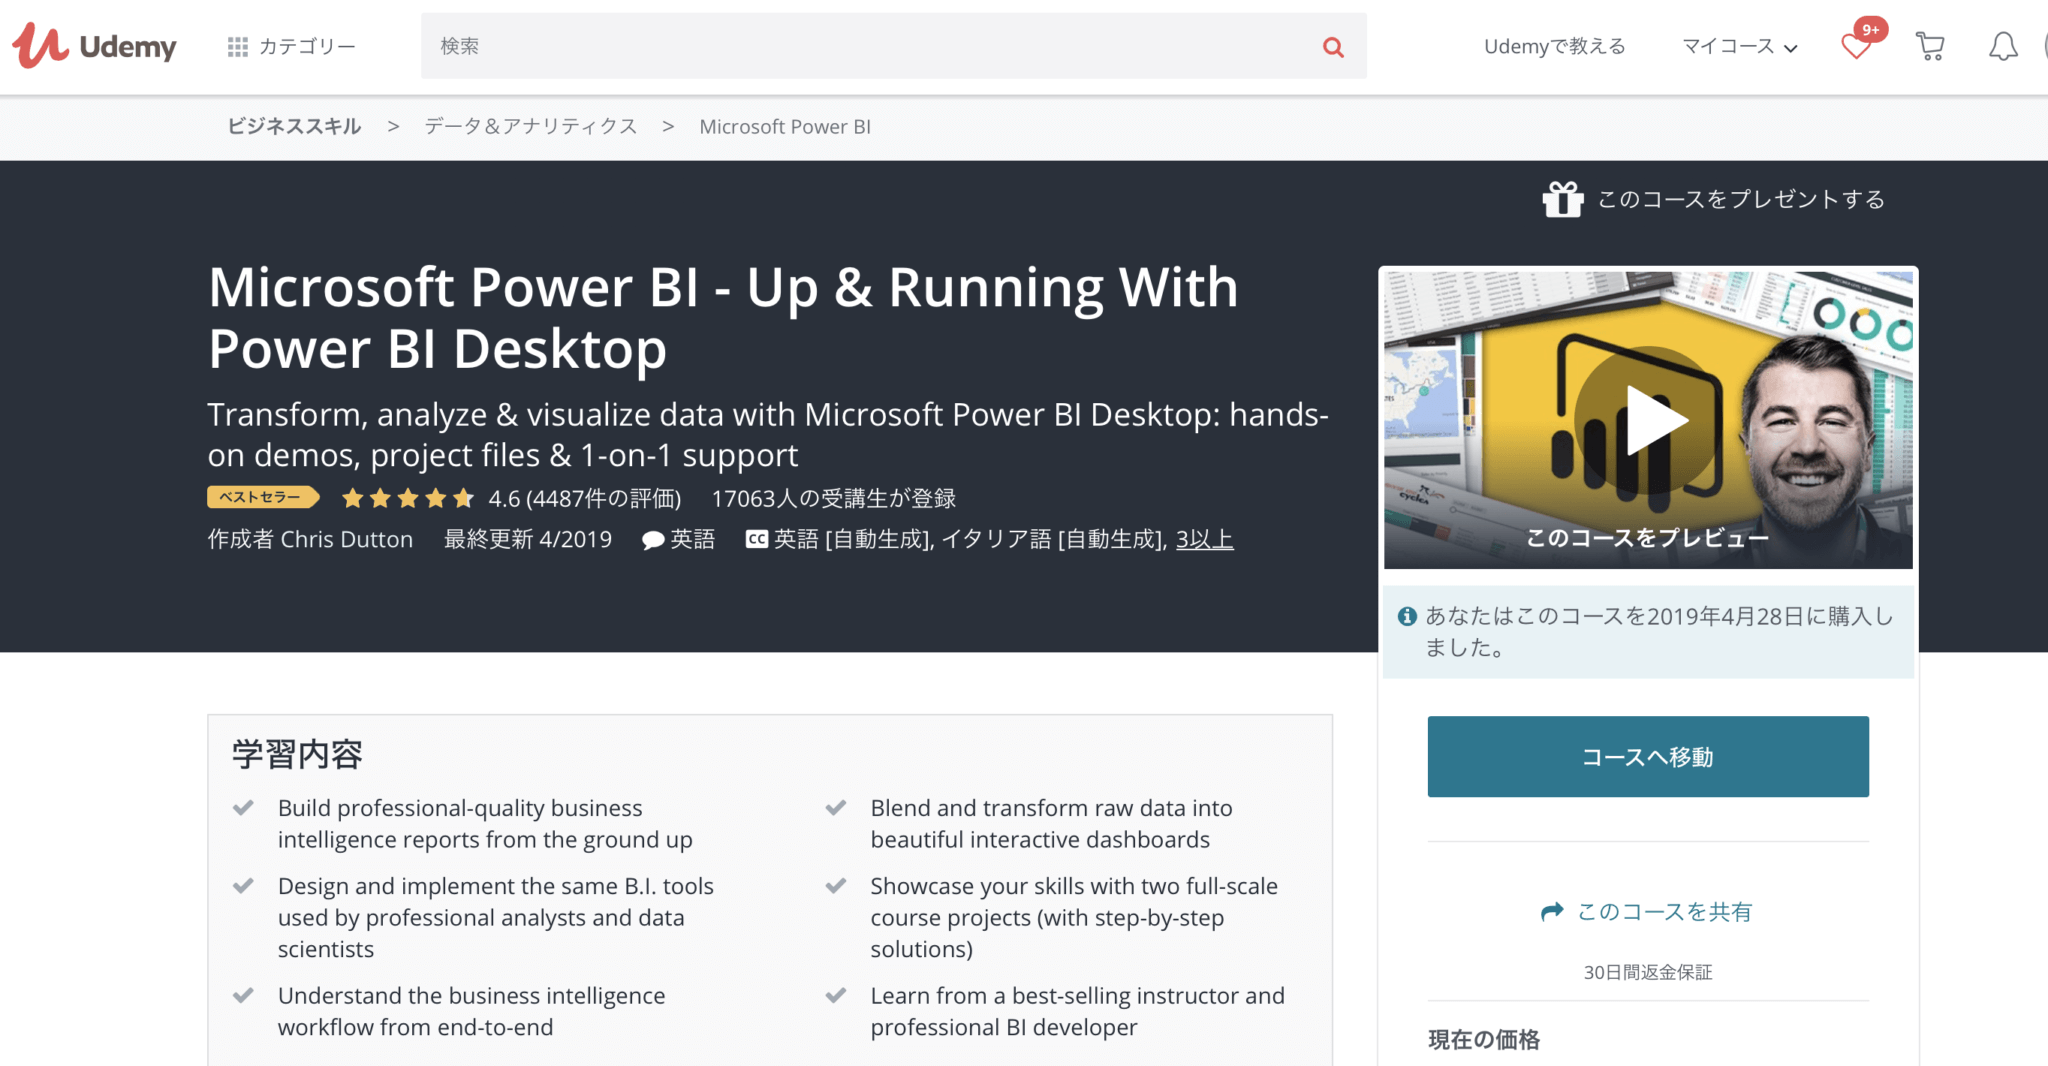Image resolution: width=2048 pixels, height=1066 pixels.
Task: Click the speech bubble language icon
Action: click(x=653, y=540)
